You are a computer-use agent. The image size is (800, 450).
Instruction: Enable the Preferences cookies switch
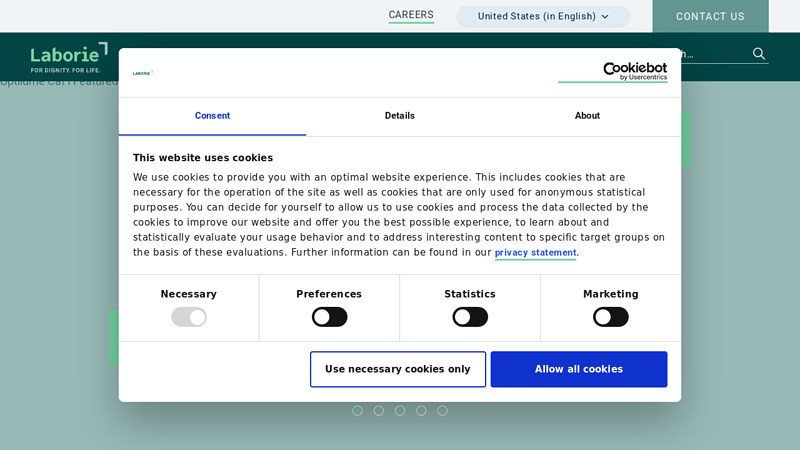[x=329, y=317]
